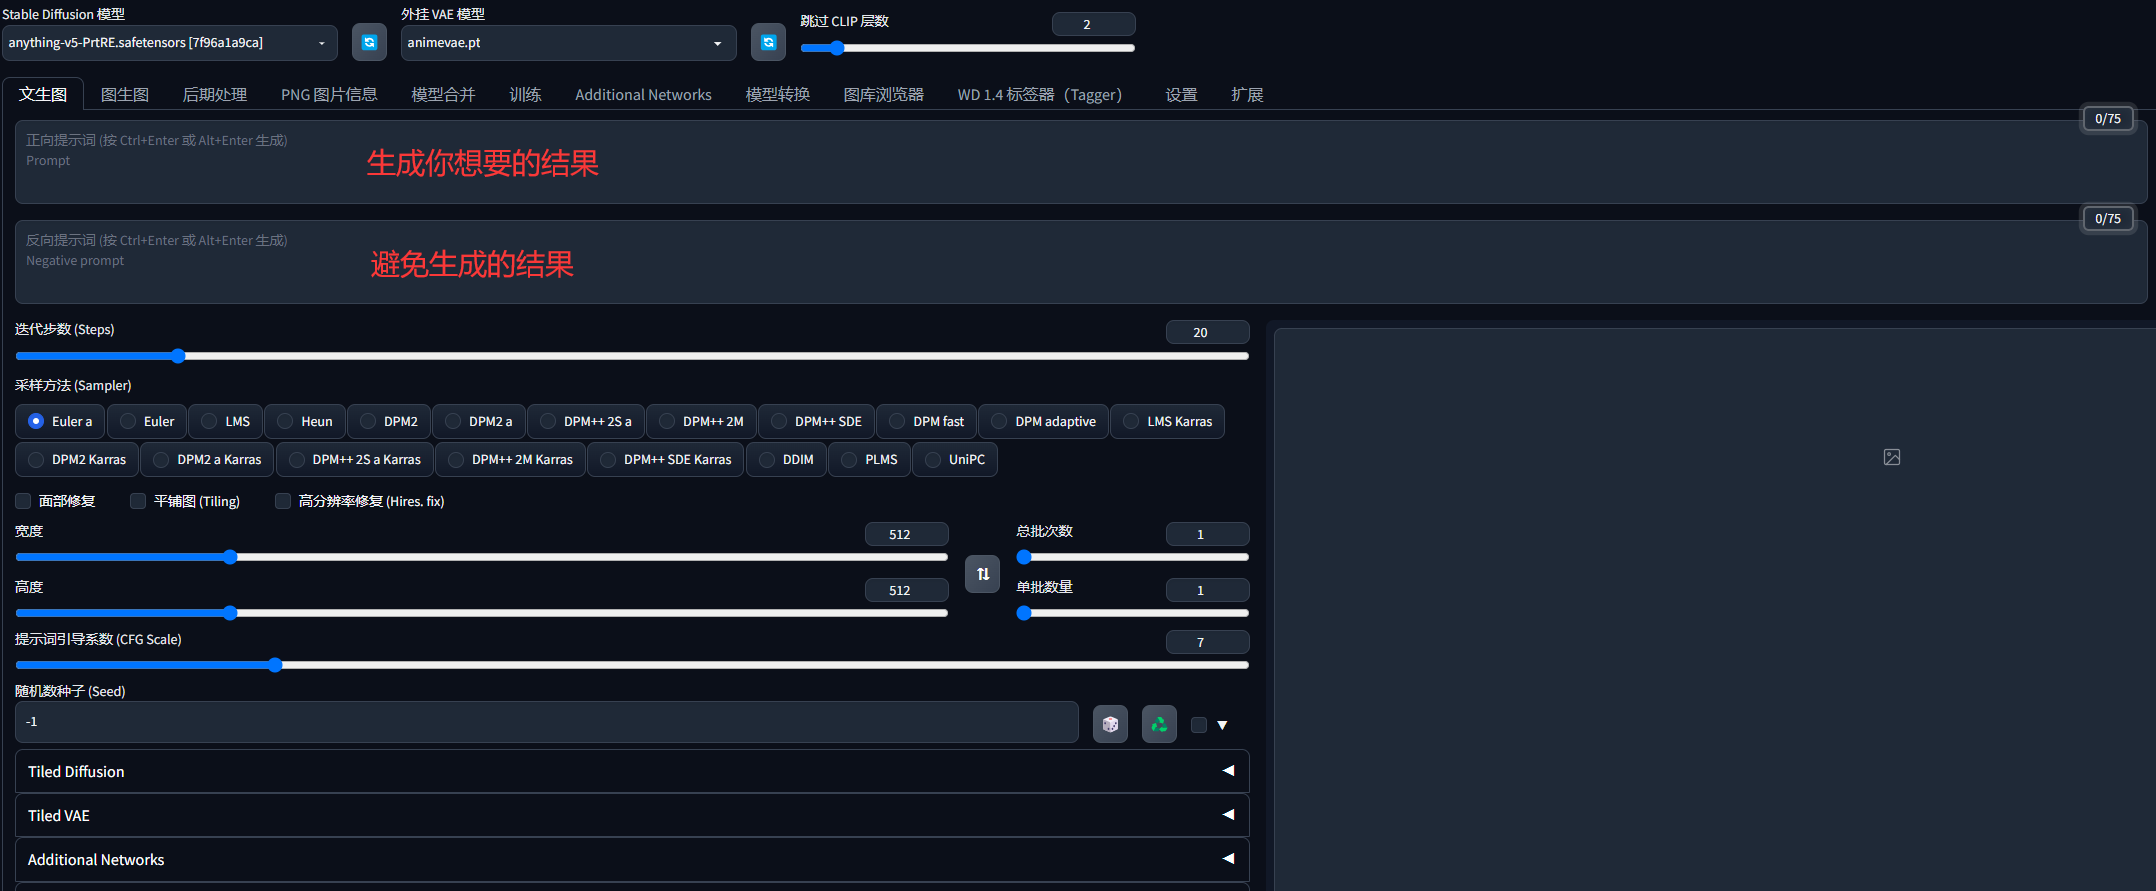Swap width and height values
This screenshot has height=891, width=2156.
(x=982, y=574)
